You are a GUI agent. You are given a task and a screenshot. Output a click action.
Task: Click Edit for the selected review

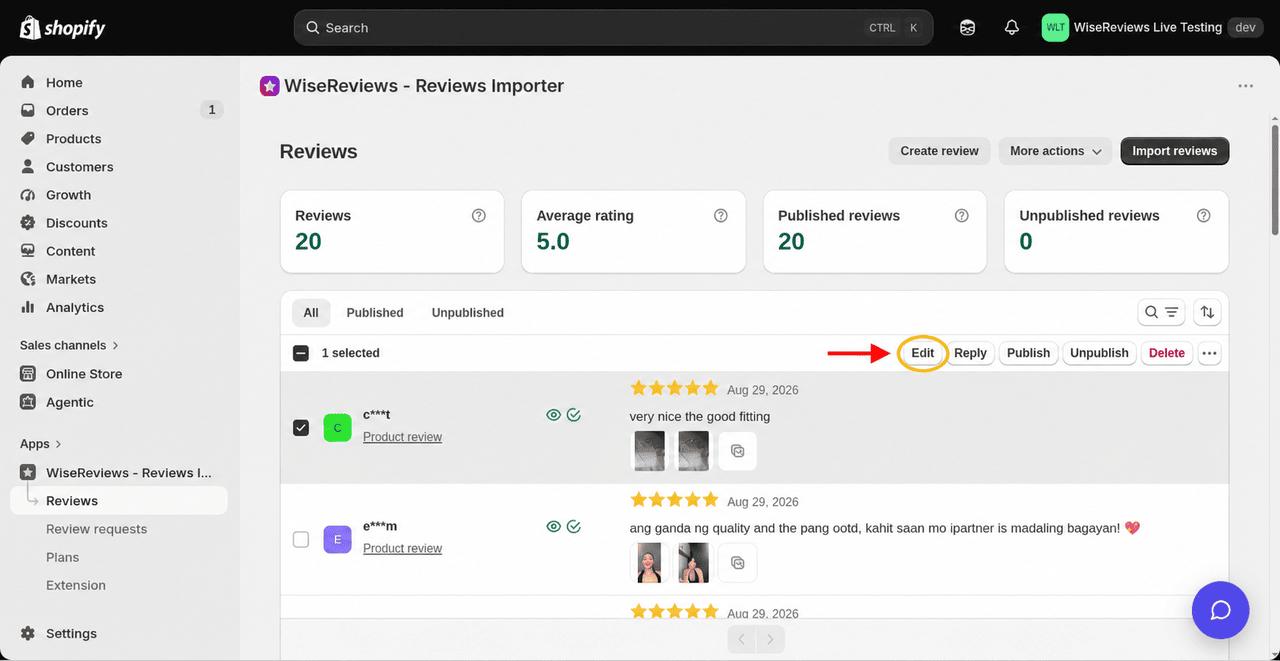click(x=922, y=353)
